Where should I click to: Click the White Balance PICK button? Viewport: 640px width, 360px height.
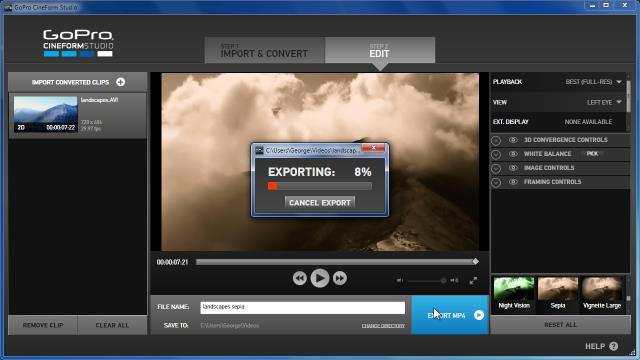click(x=592, y=154)
